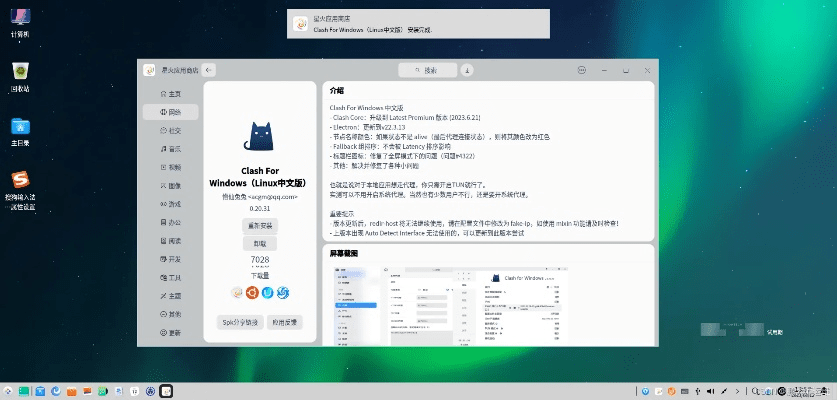Click the version number 0.20.31

(x=260, y=208)
